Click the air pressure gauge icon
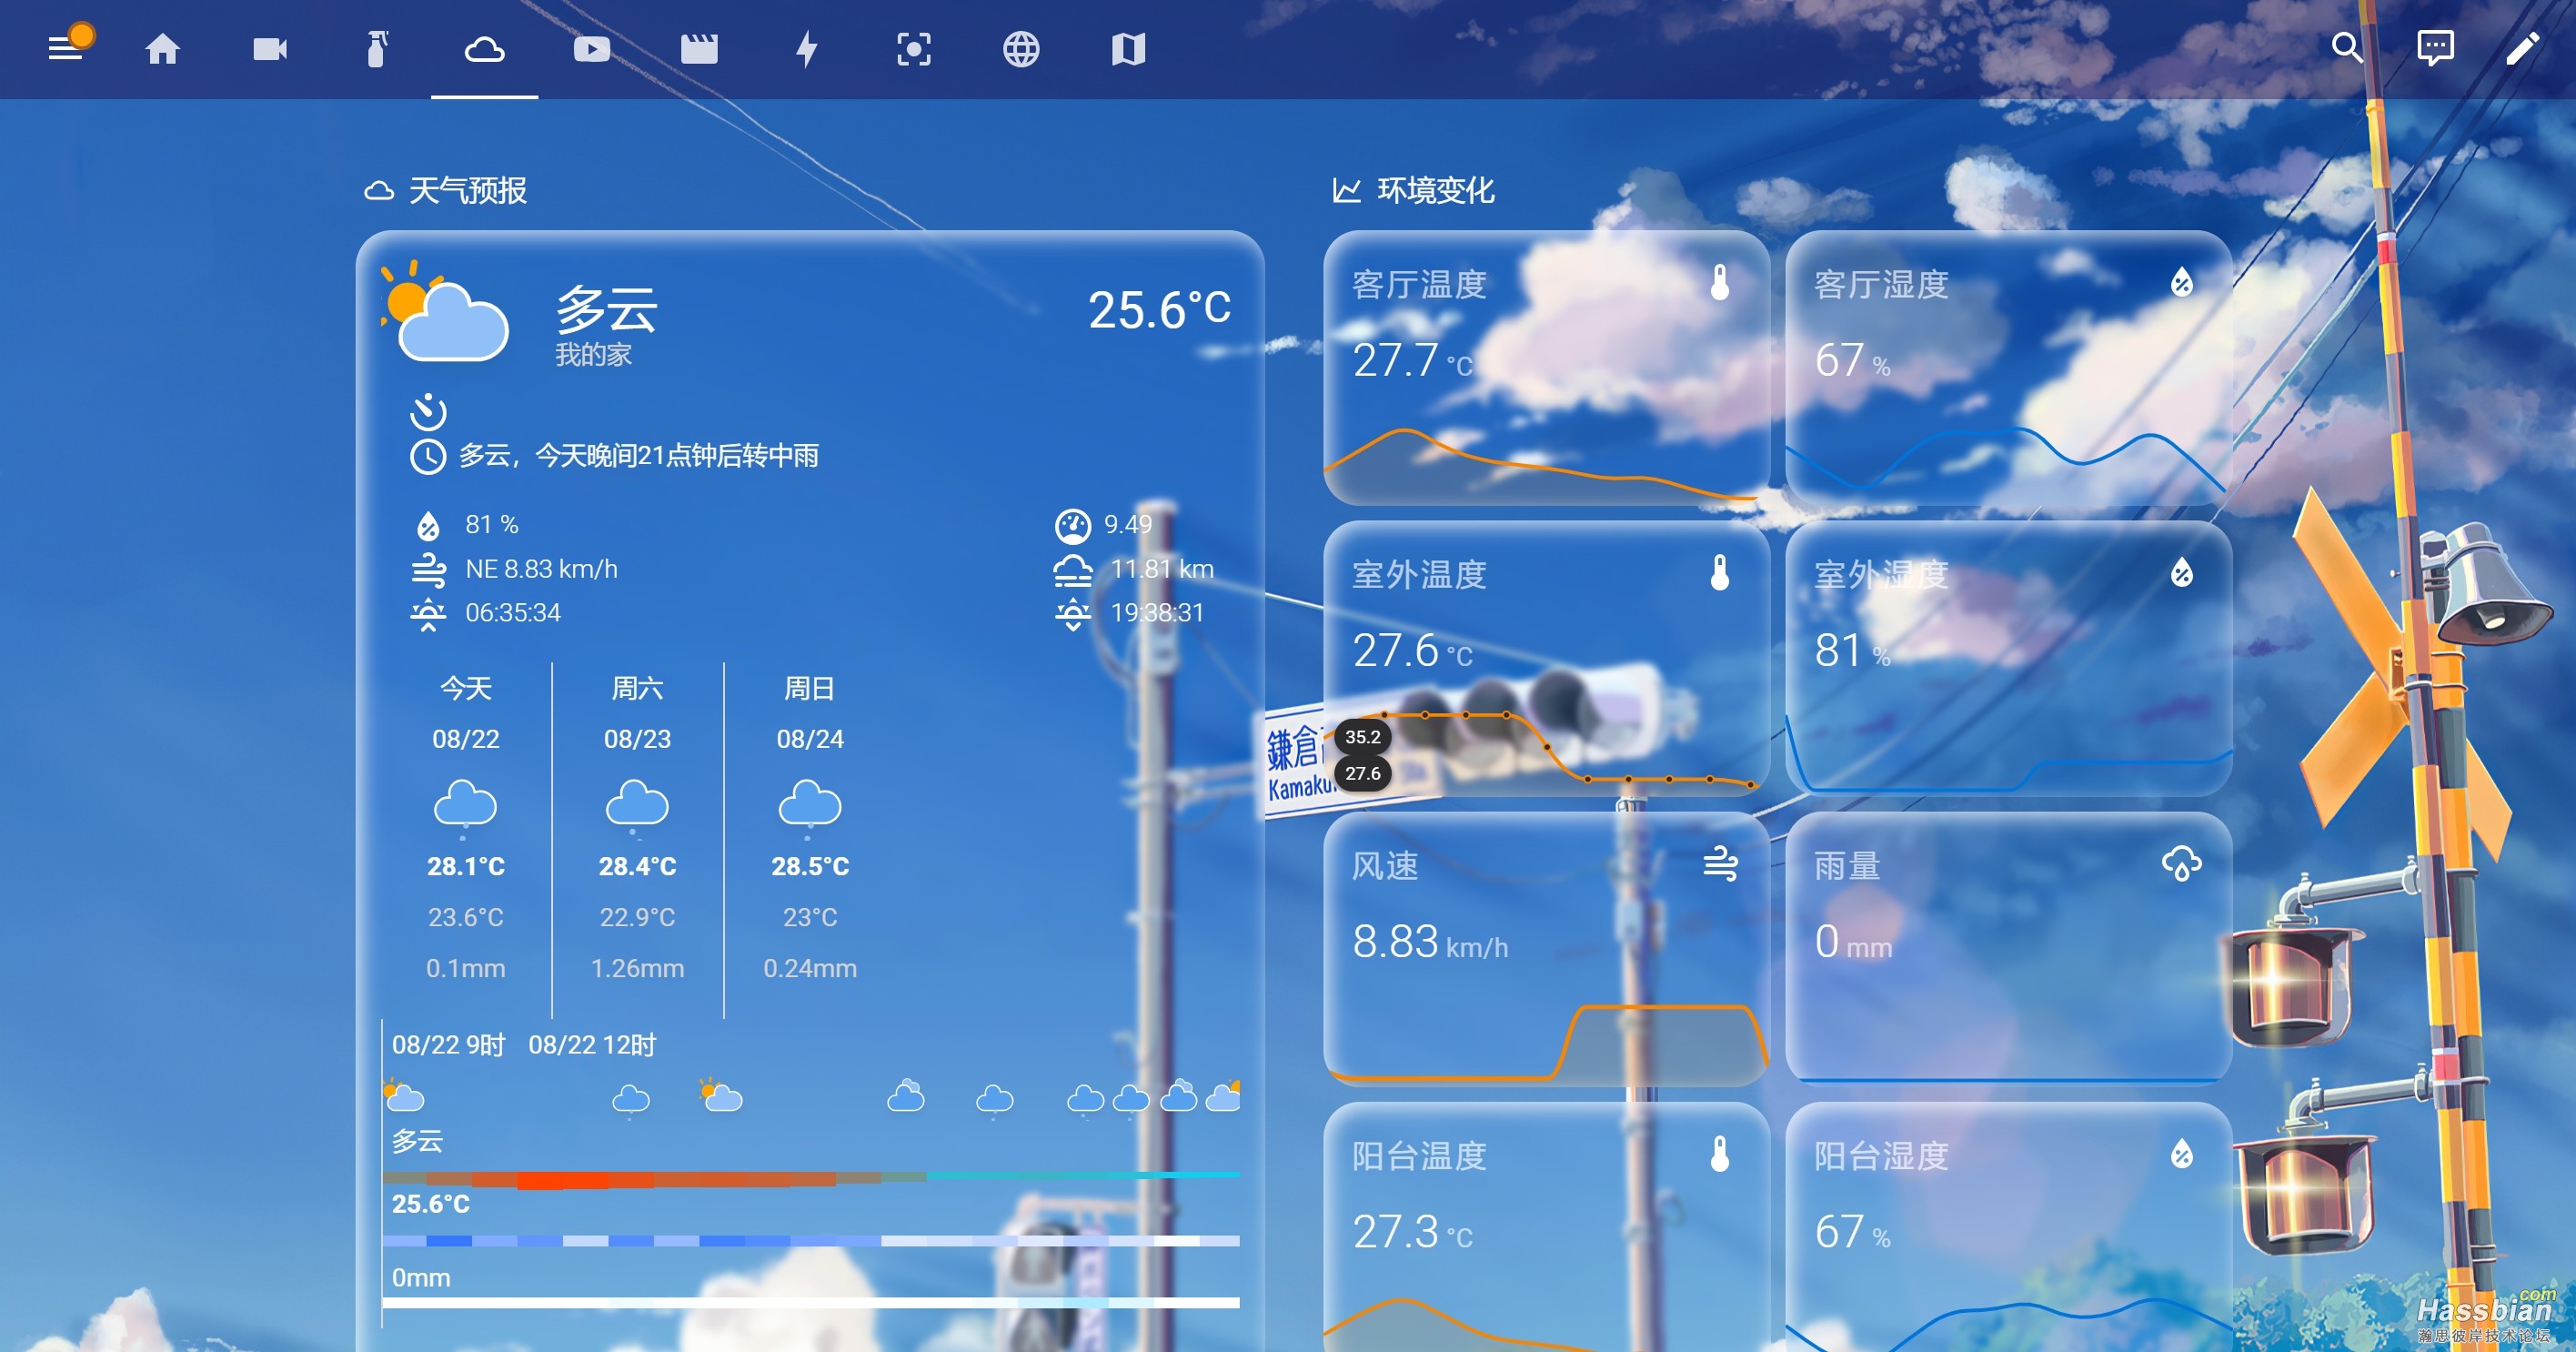The width and height of the screenshot is (2576, 1352). pyautogui.click(x=1072, y=525)
